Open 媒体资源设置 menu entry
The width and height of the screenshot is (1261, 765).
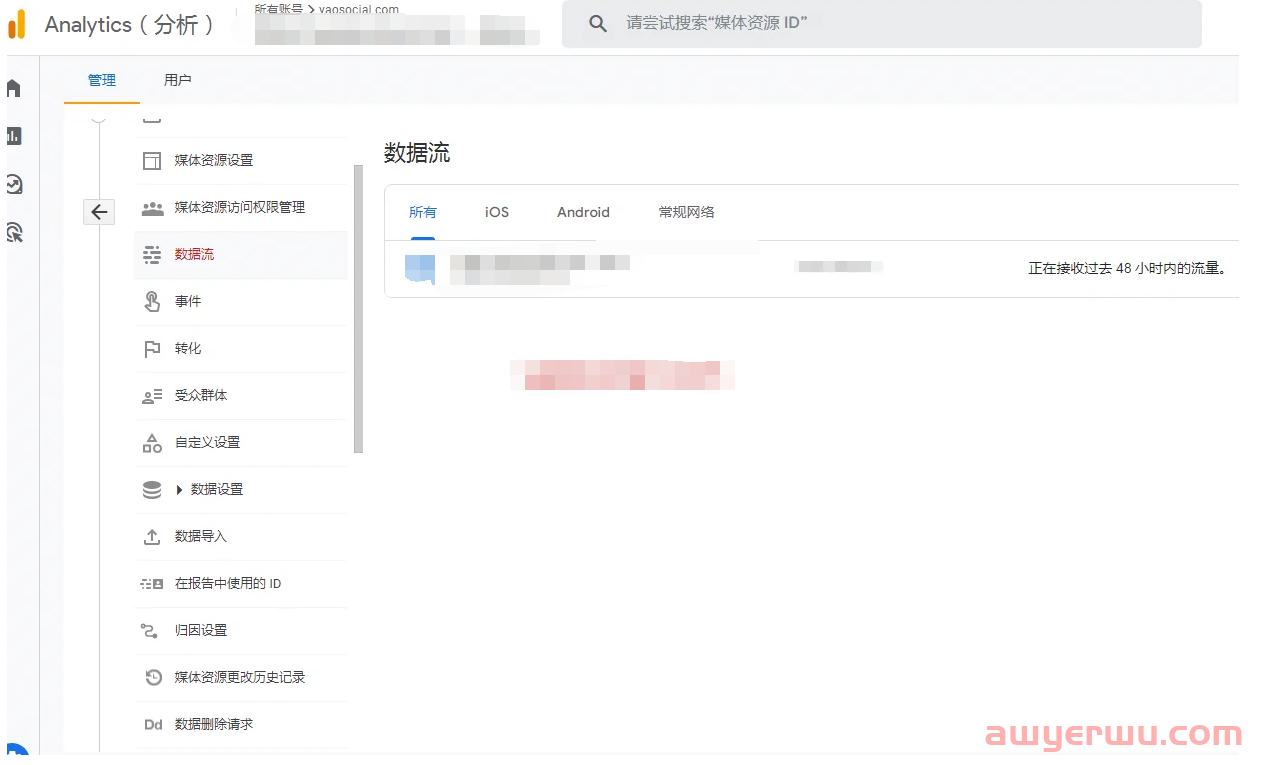(x=241, y=161)
